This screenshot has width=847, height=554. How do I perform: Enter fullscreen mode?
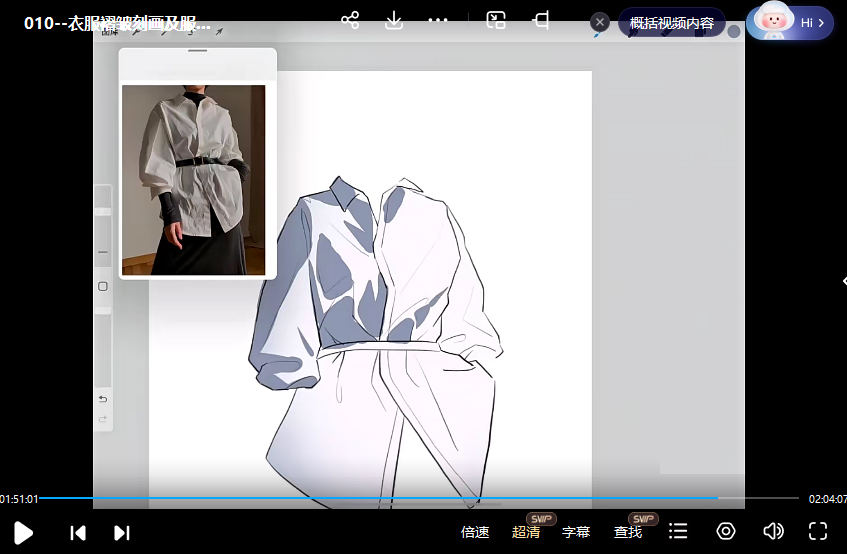818,532
